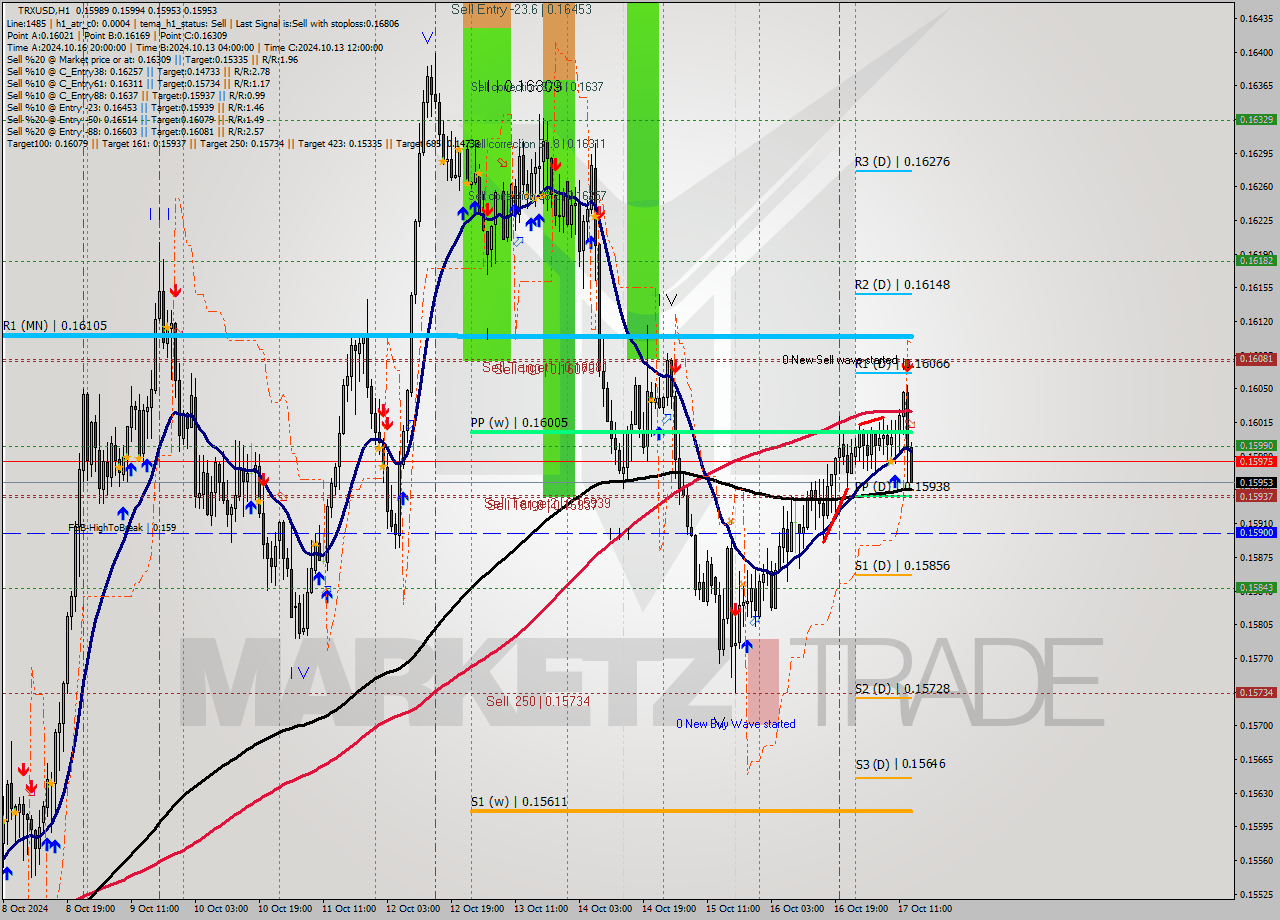Select the red 0.15975 price tag

tap(1256, 461)
